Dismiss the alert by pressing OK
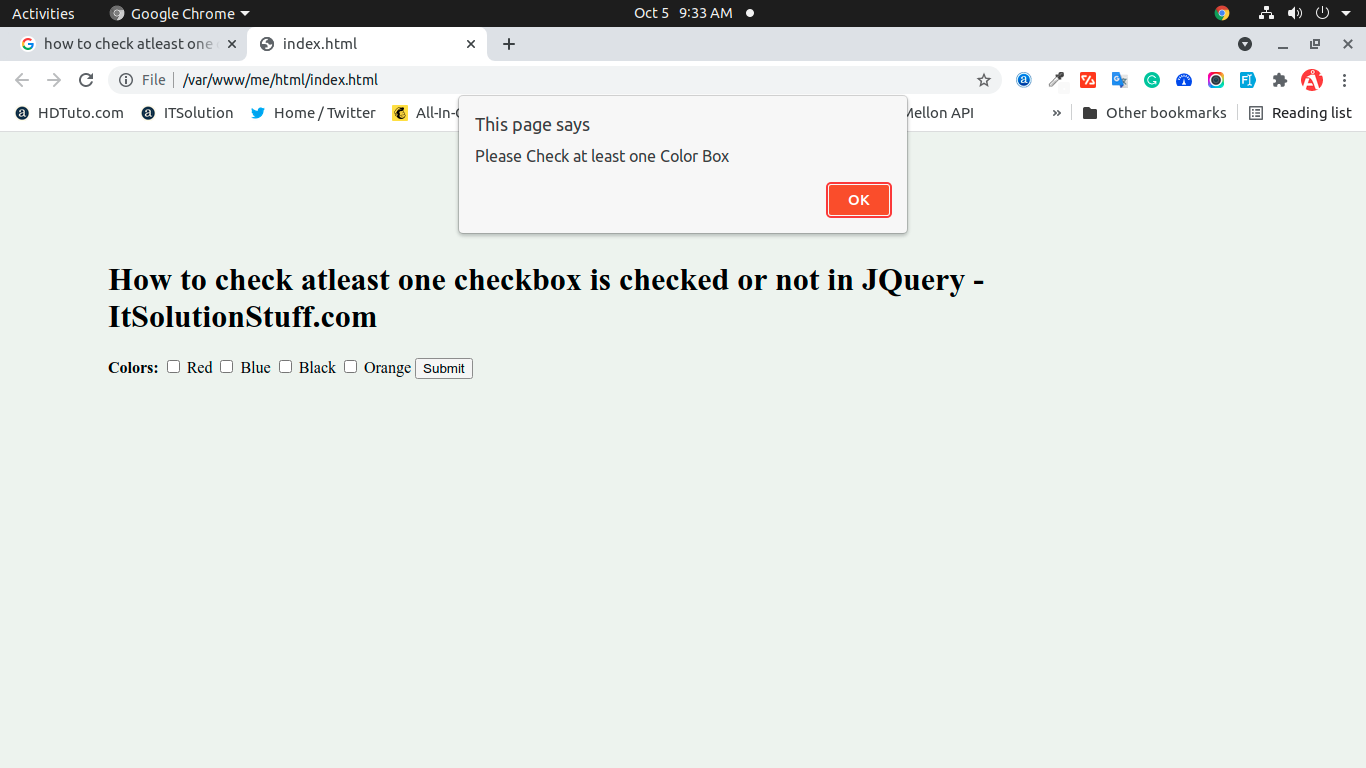Screen dimensions: 1366x768 (858, 199)
